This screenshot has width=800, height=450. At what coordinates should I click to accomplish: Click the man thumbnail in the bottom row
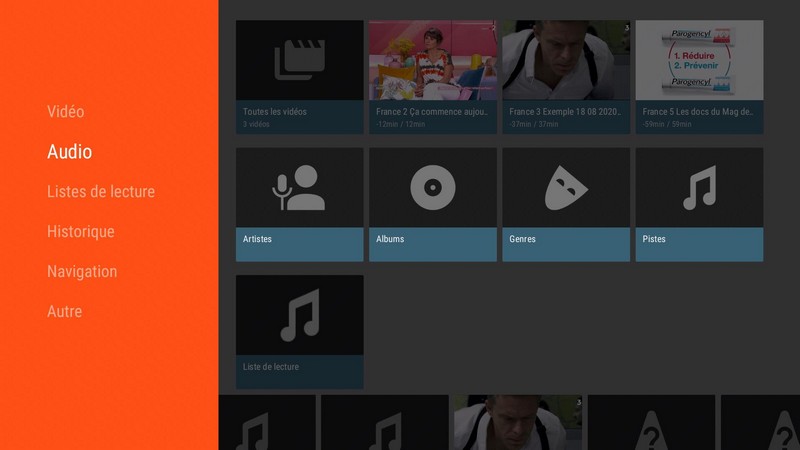coord(517,424)
